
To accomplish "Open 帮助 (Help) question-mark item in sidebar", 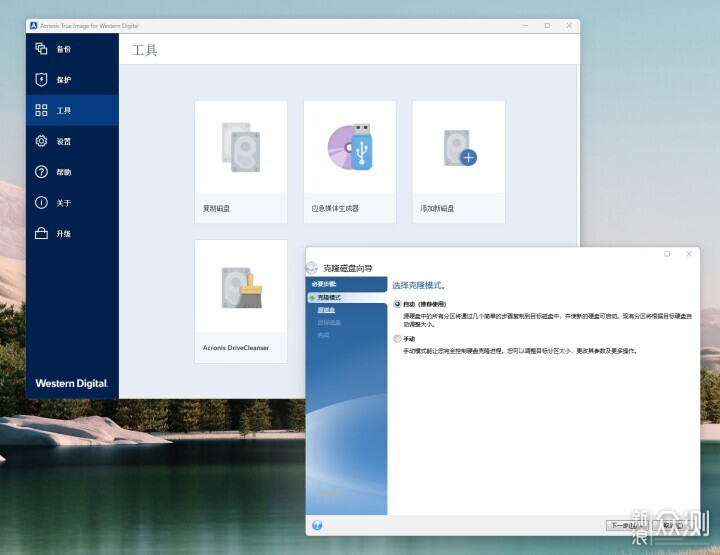I will pos(72,172).
